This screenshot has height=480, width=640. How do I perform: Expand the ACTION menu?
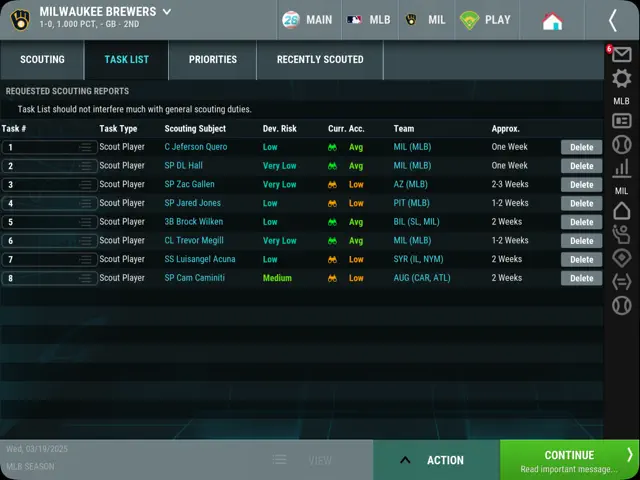pyautogui.click(x=436, y=460)
